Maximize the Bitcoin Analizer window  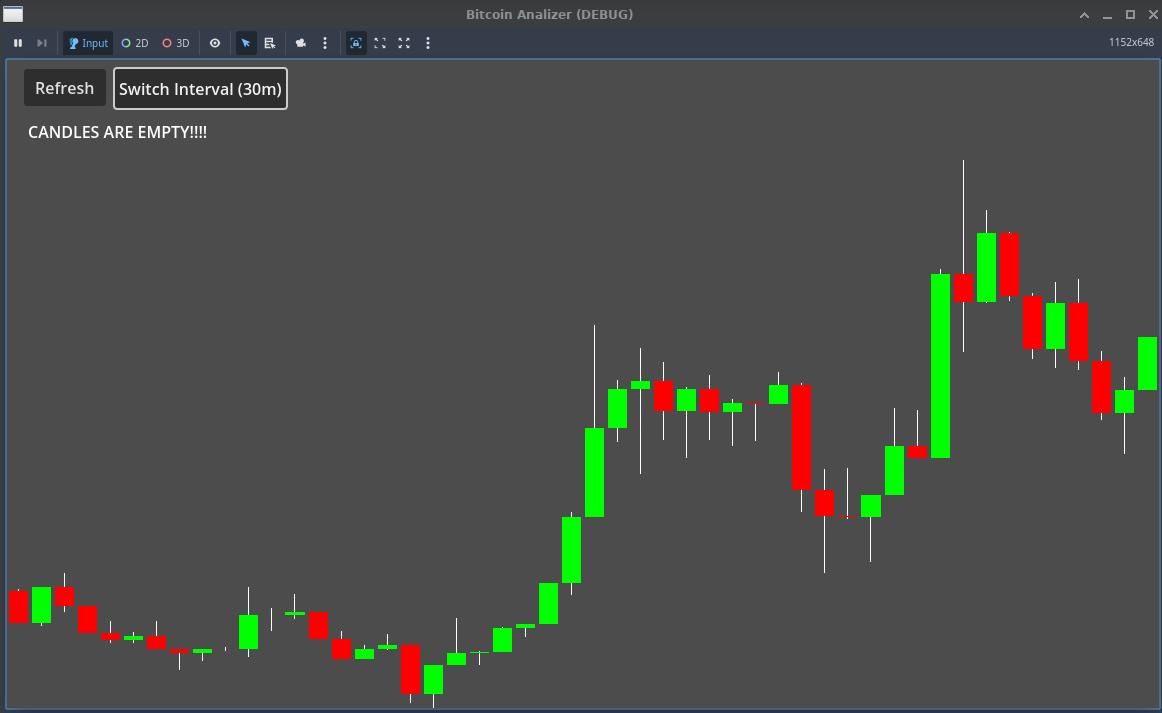(x=1130, y=15)
